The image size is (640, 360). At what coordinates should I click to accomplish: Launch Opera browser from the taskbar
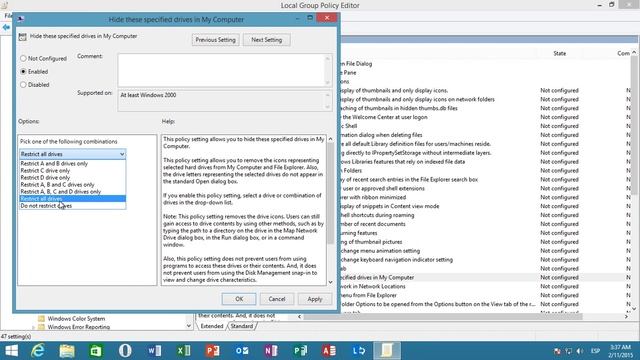pos(125,351)
